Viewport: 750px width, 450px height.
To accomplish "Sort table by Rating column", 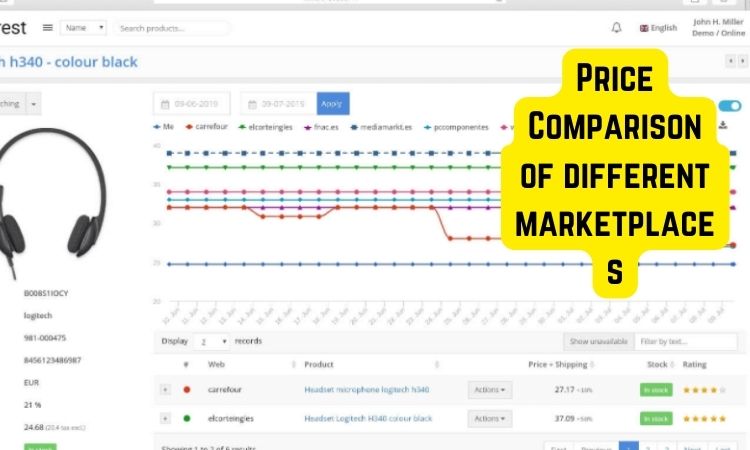I will tap(694, 364).
